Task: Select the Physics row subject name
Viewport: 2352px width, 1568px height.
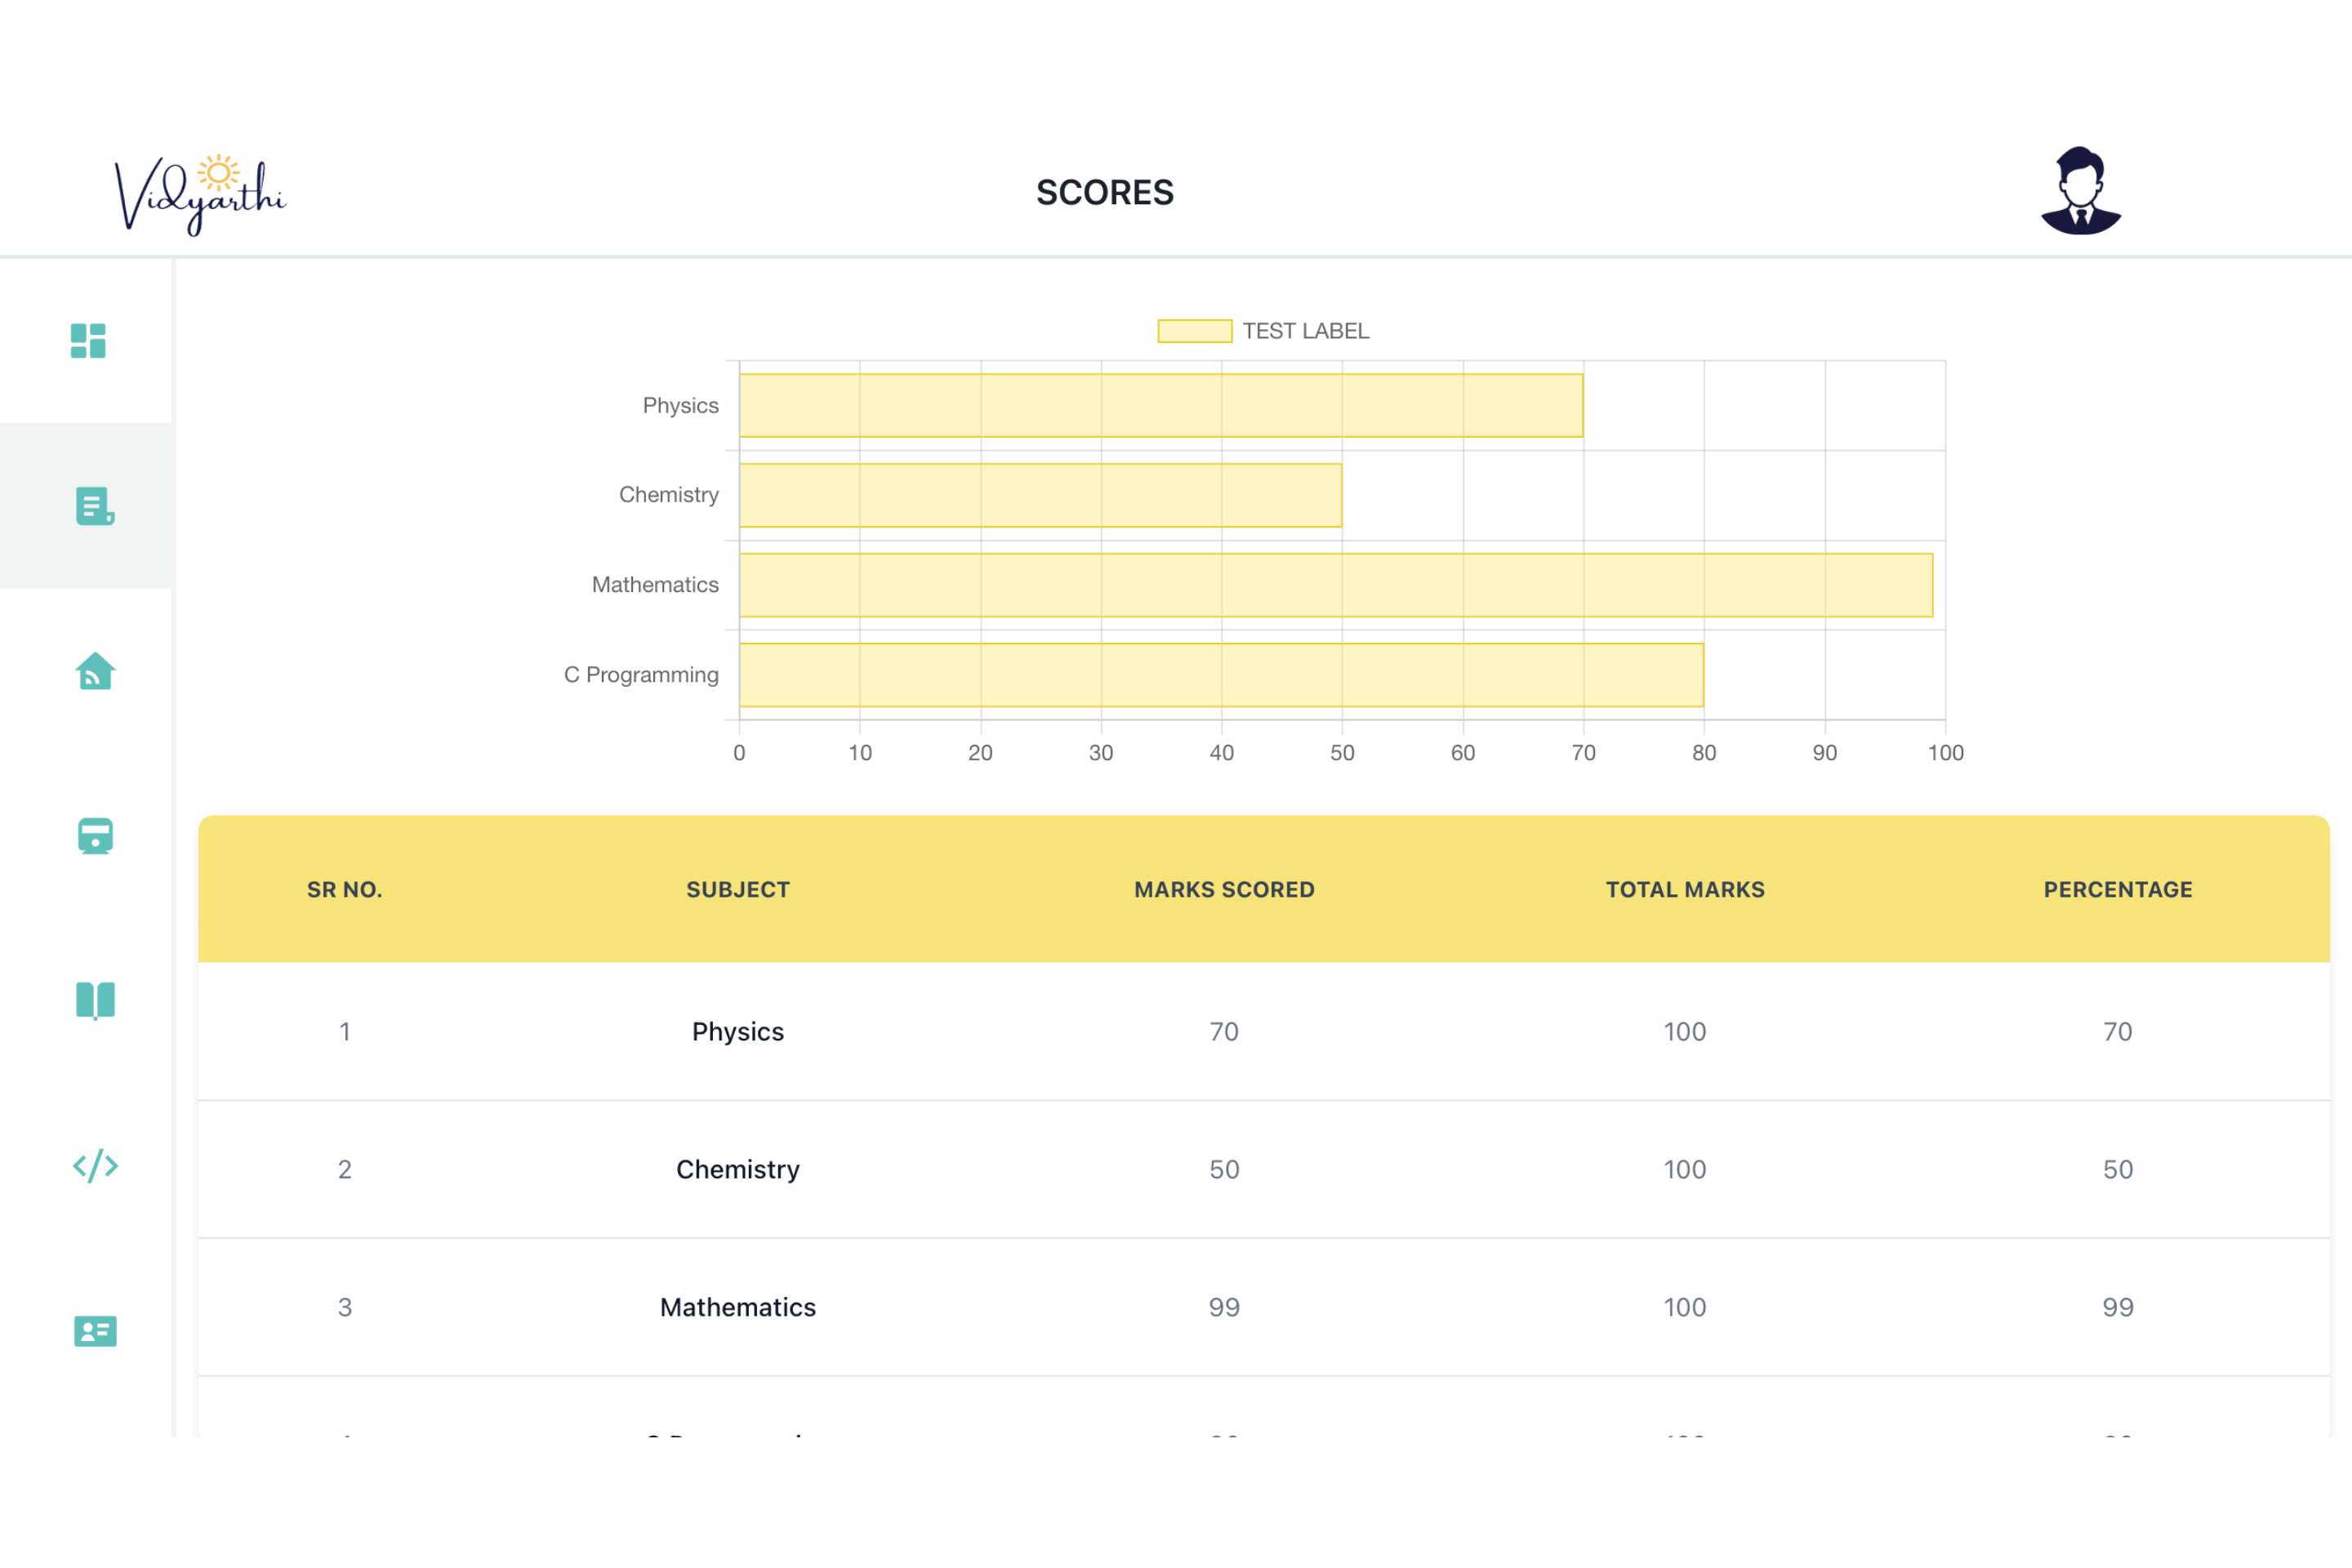Action: (738, 1031)
